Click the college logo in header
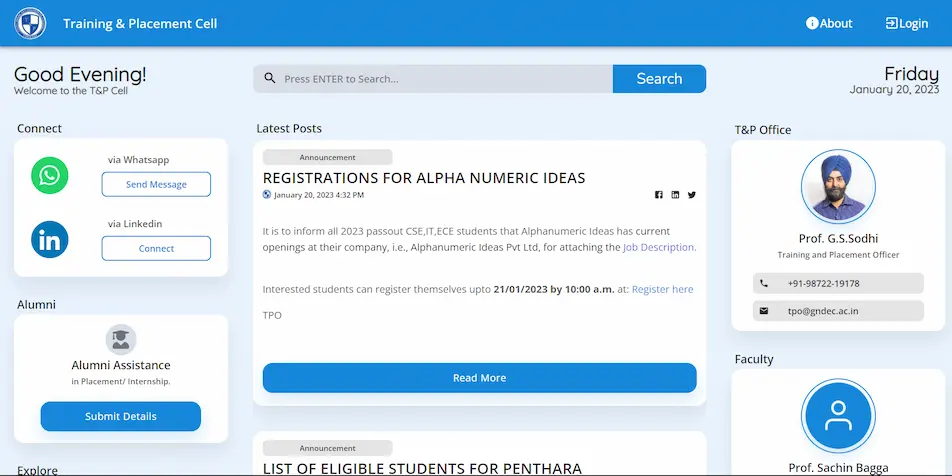This screenshot has height=476, width=952. [x=30, y=23]
